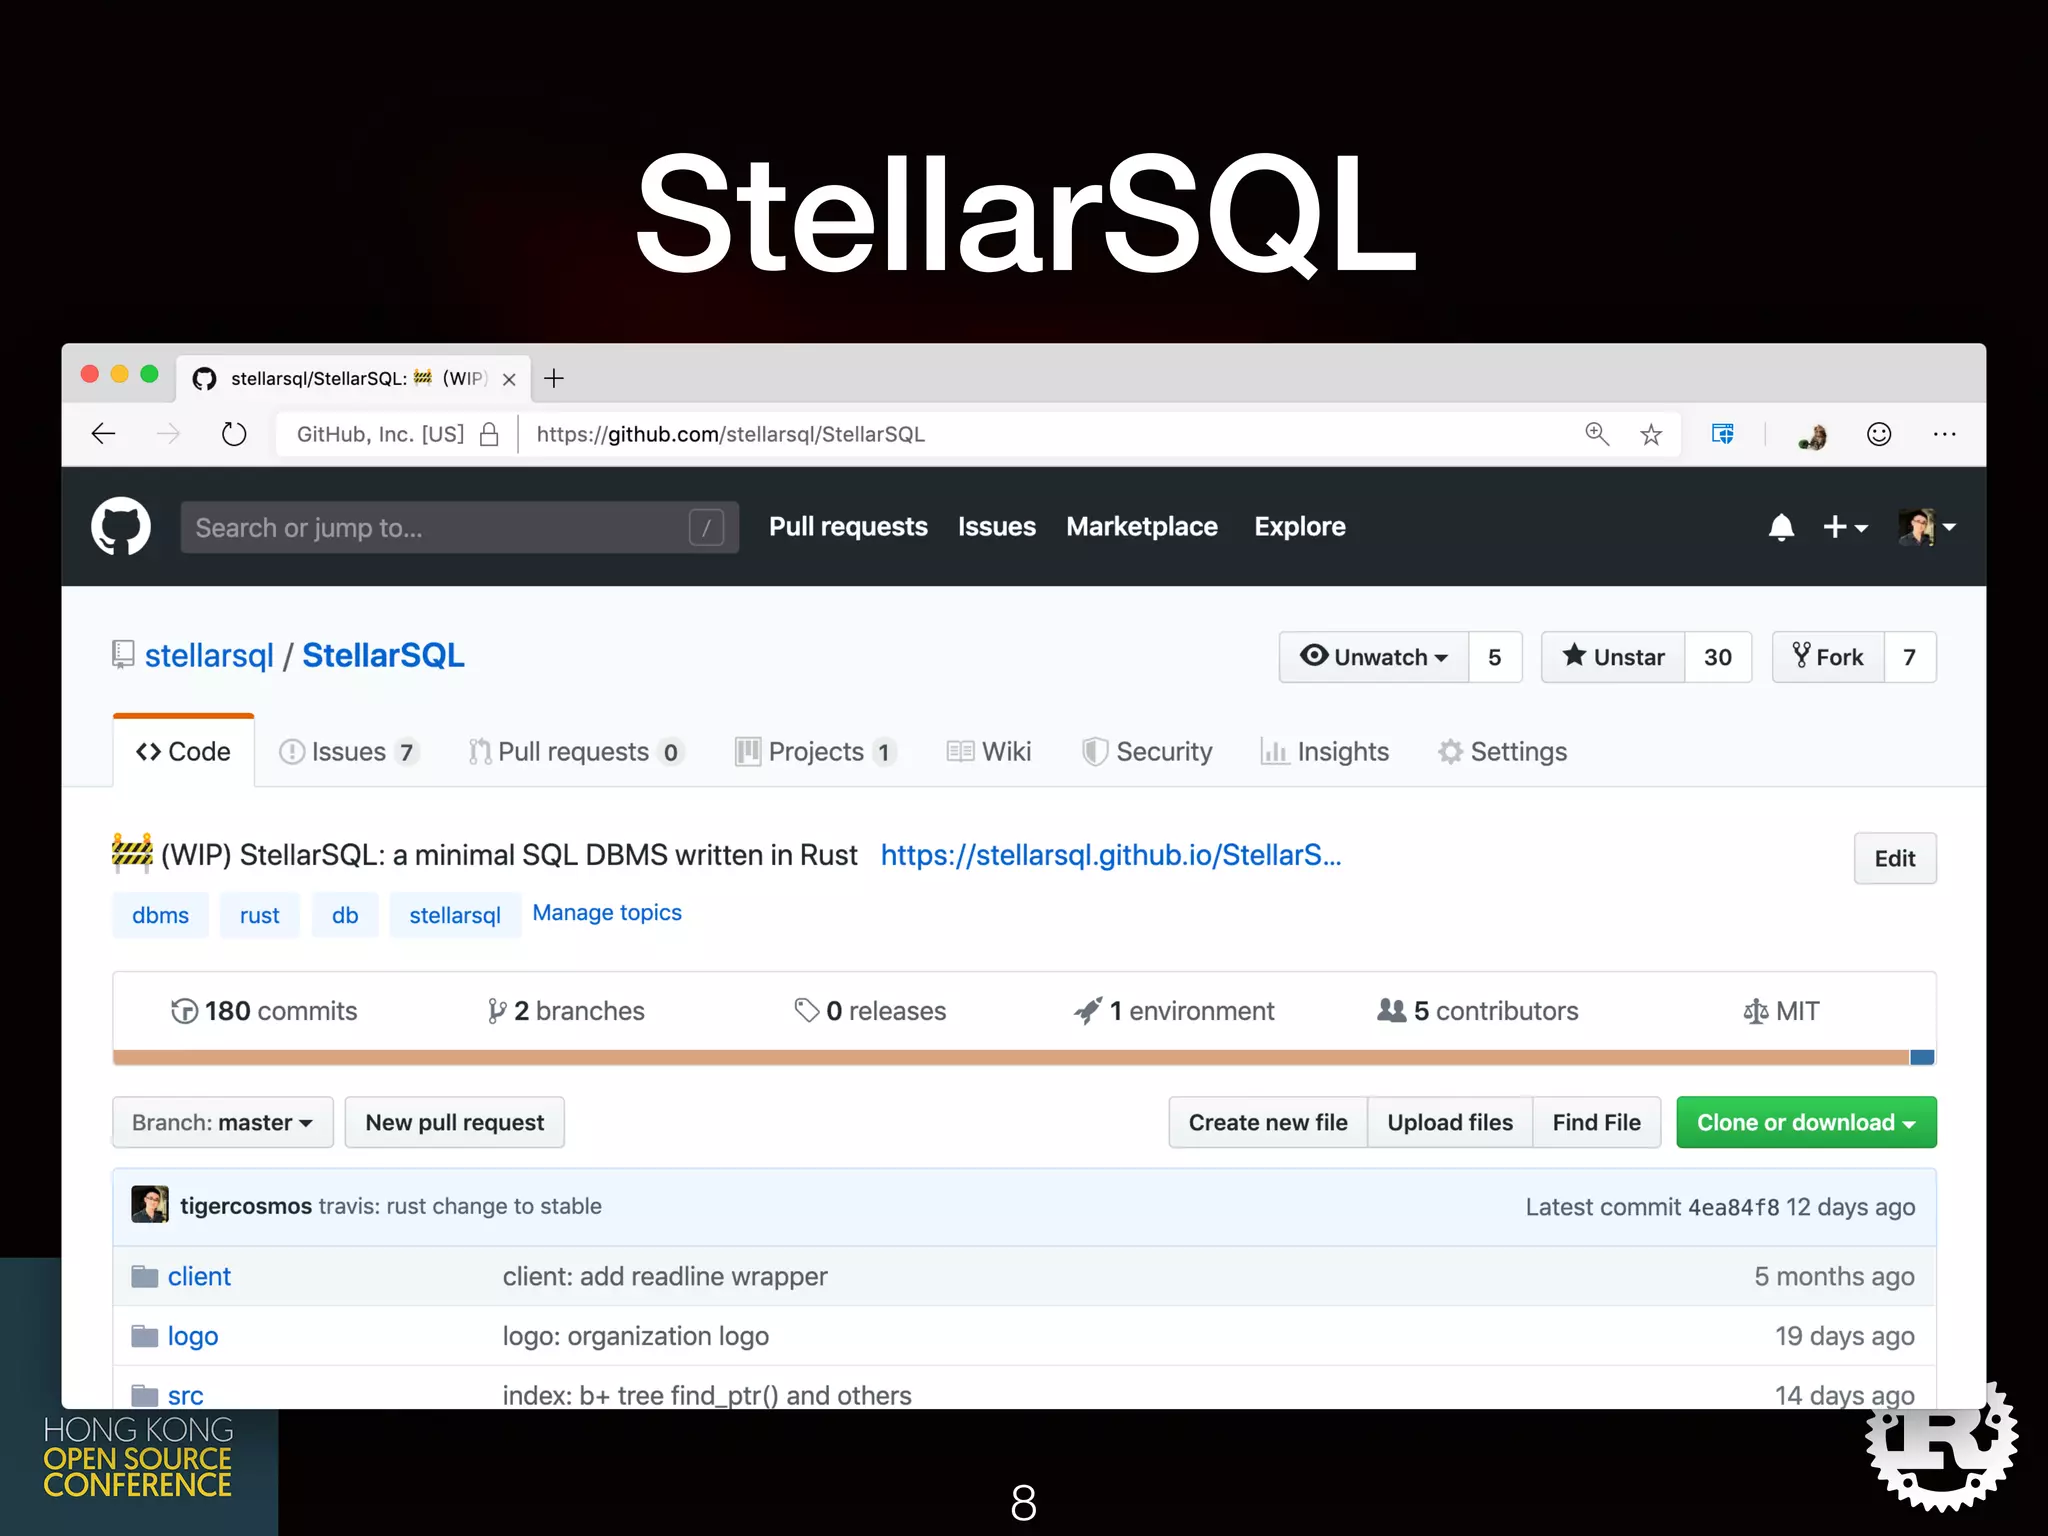View the 180 commits history

[264, 1011]
